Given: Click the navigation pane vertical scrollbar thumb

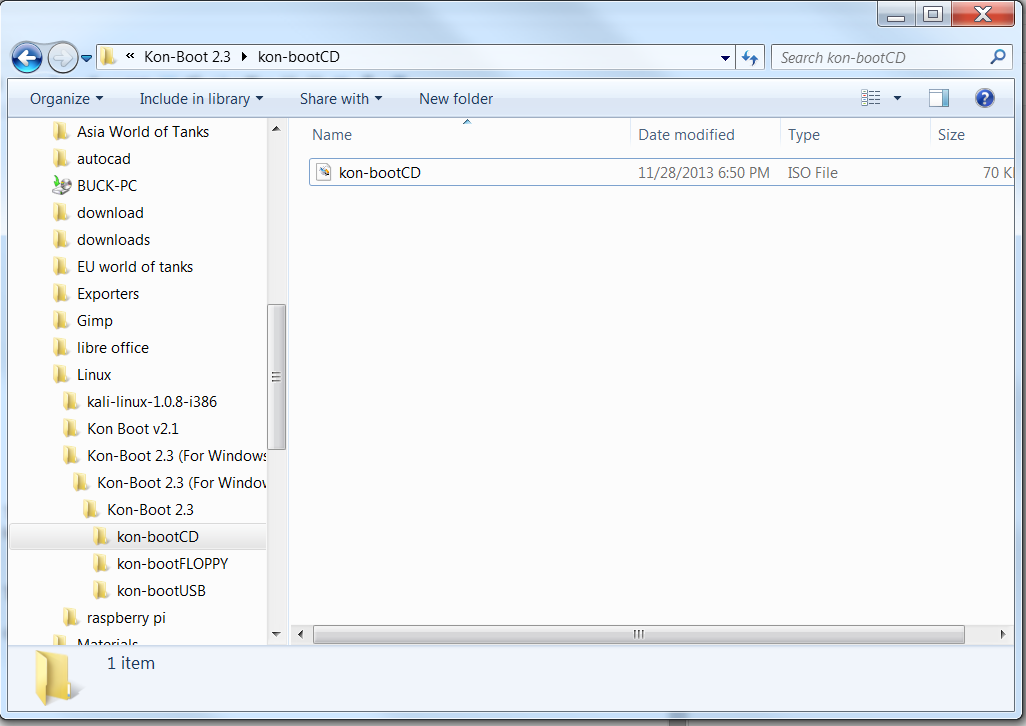Looking at the screenshot, I should [276, 377].
